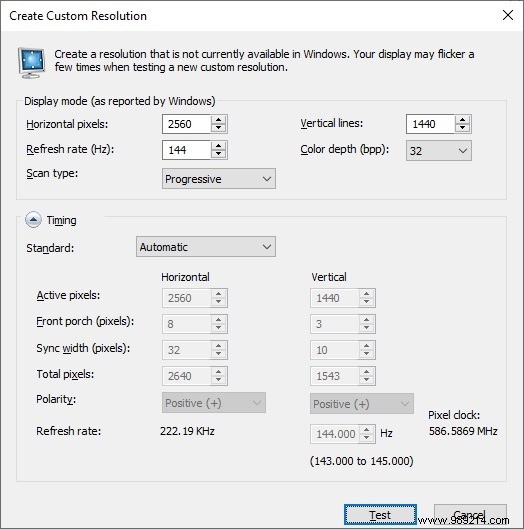
Task: Decrease Horizontal Front porch down arrow
Action: [x=219, y=328]
